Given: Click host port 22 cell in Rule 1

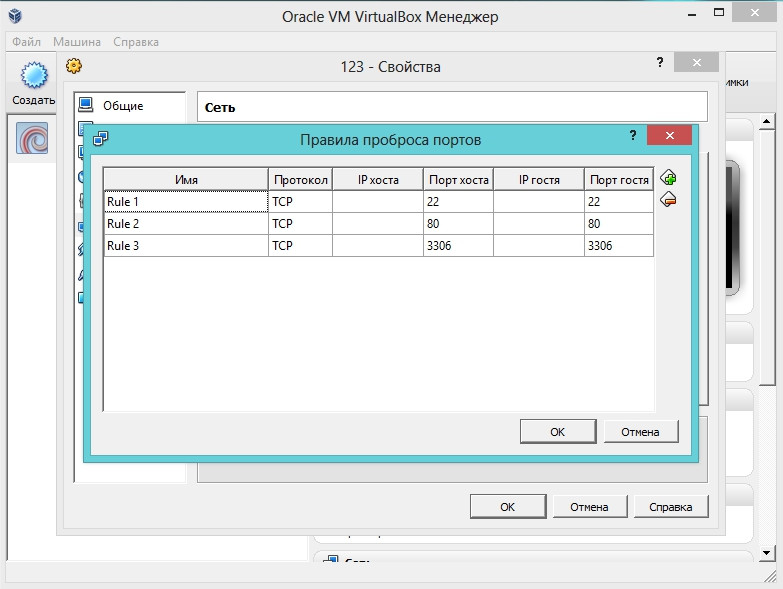Looking at the screenshot, I should click(x=458, y=202).
